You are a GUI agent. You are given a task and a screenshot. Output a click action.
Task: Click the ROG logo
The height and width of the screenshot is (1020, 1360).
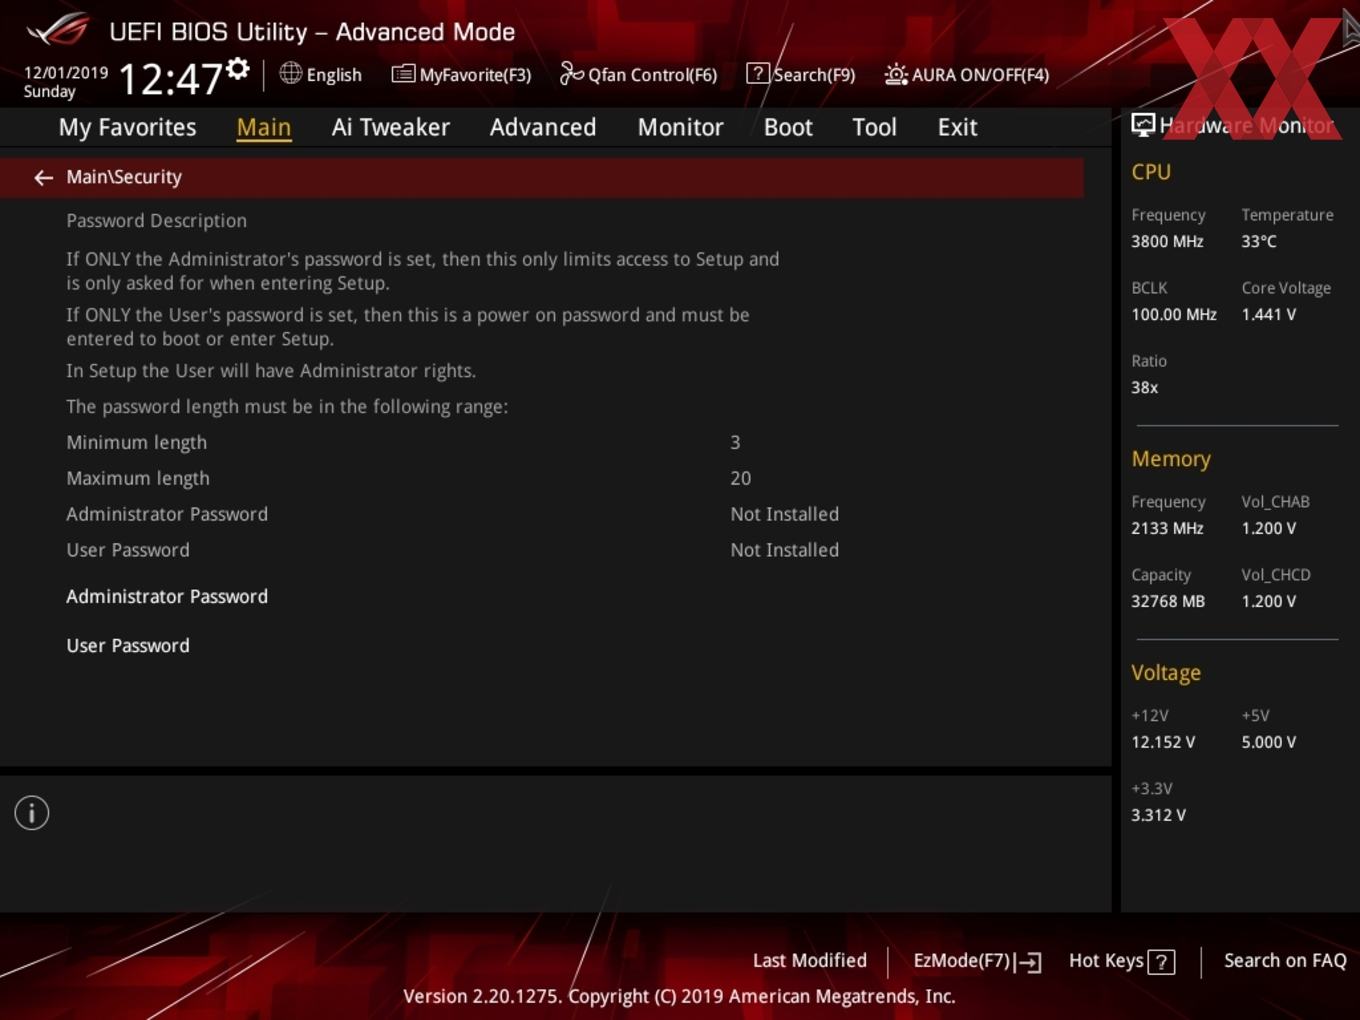(x=58, y=30)
